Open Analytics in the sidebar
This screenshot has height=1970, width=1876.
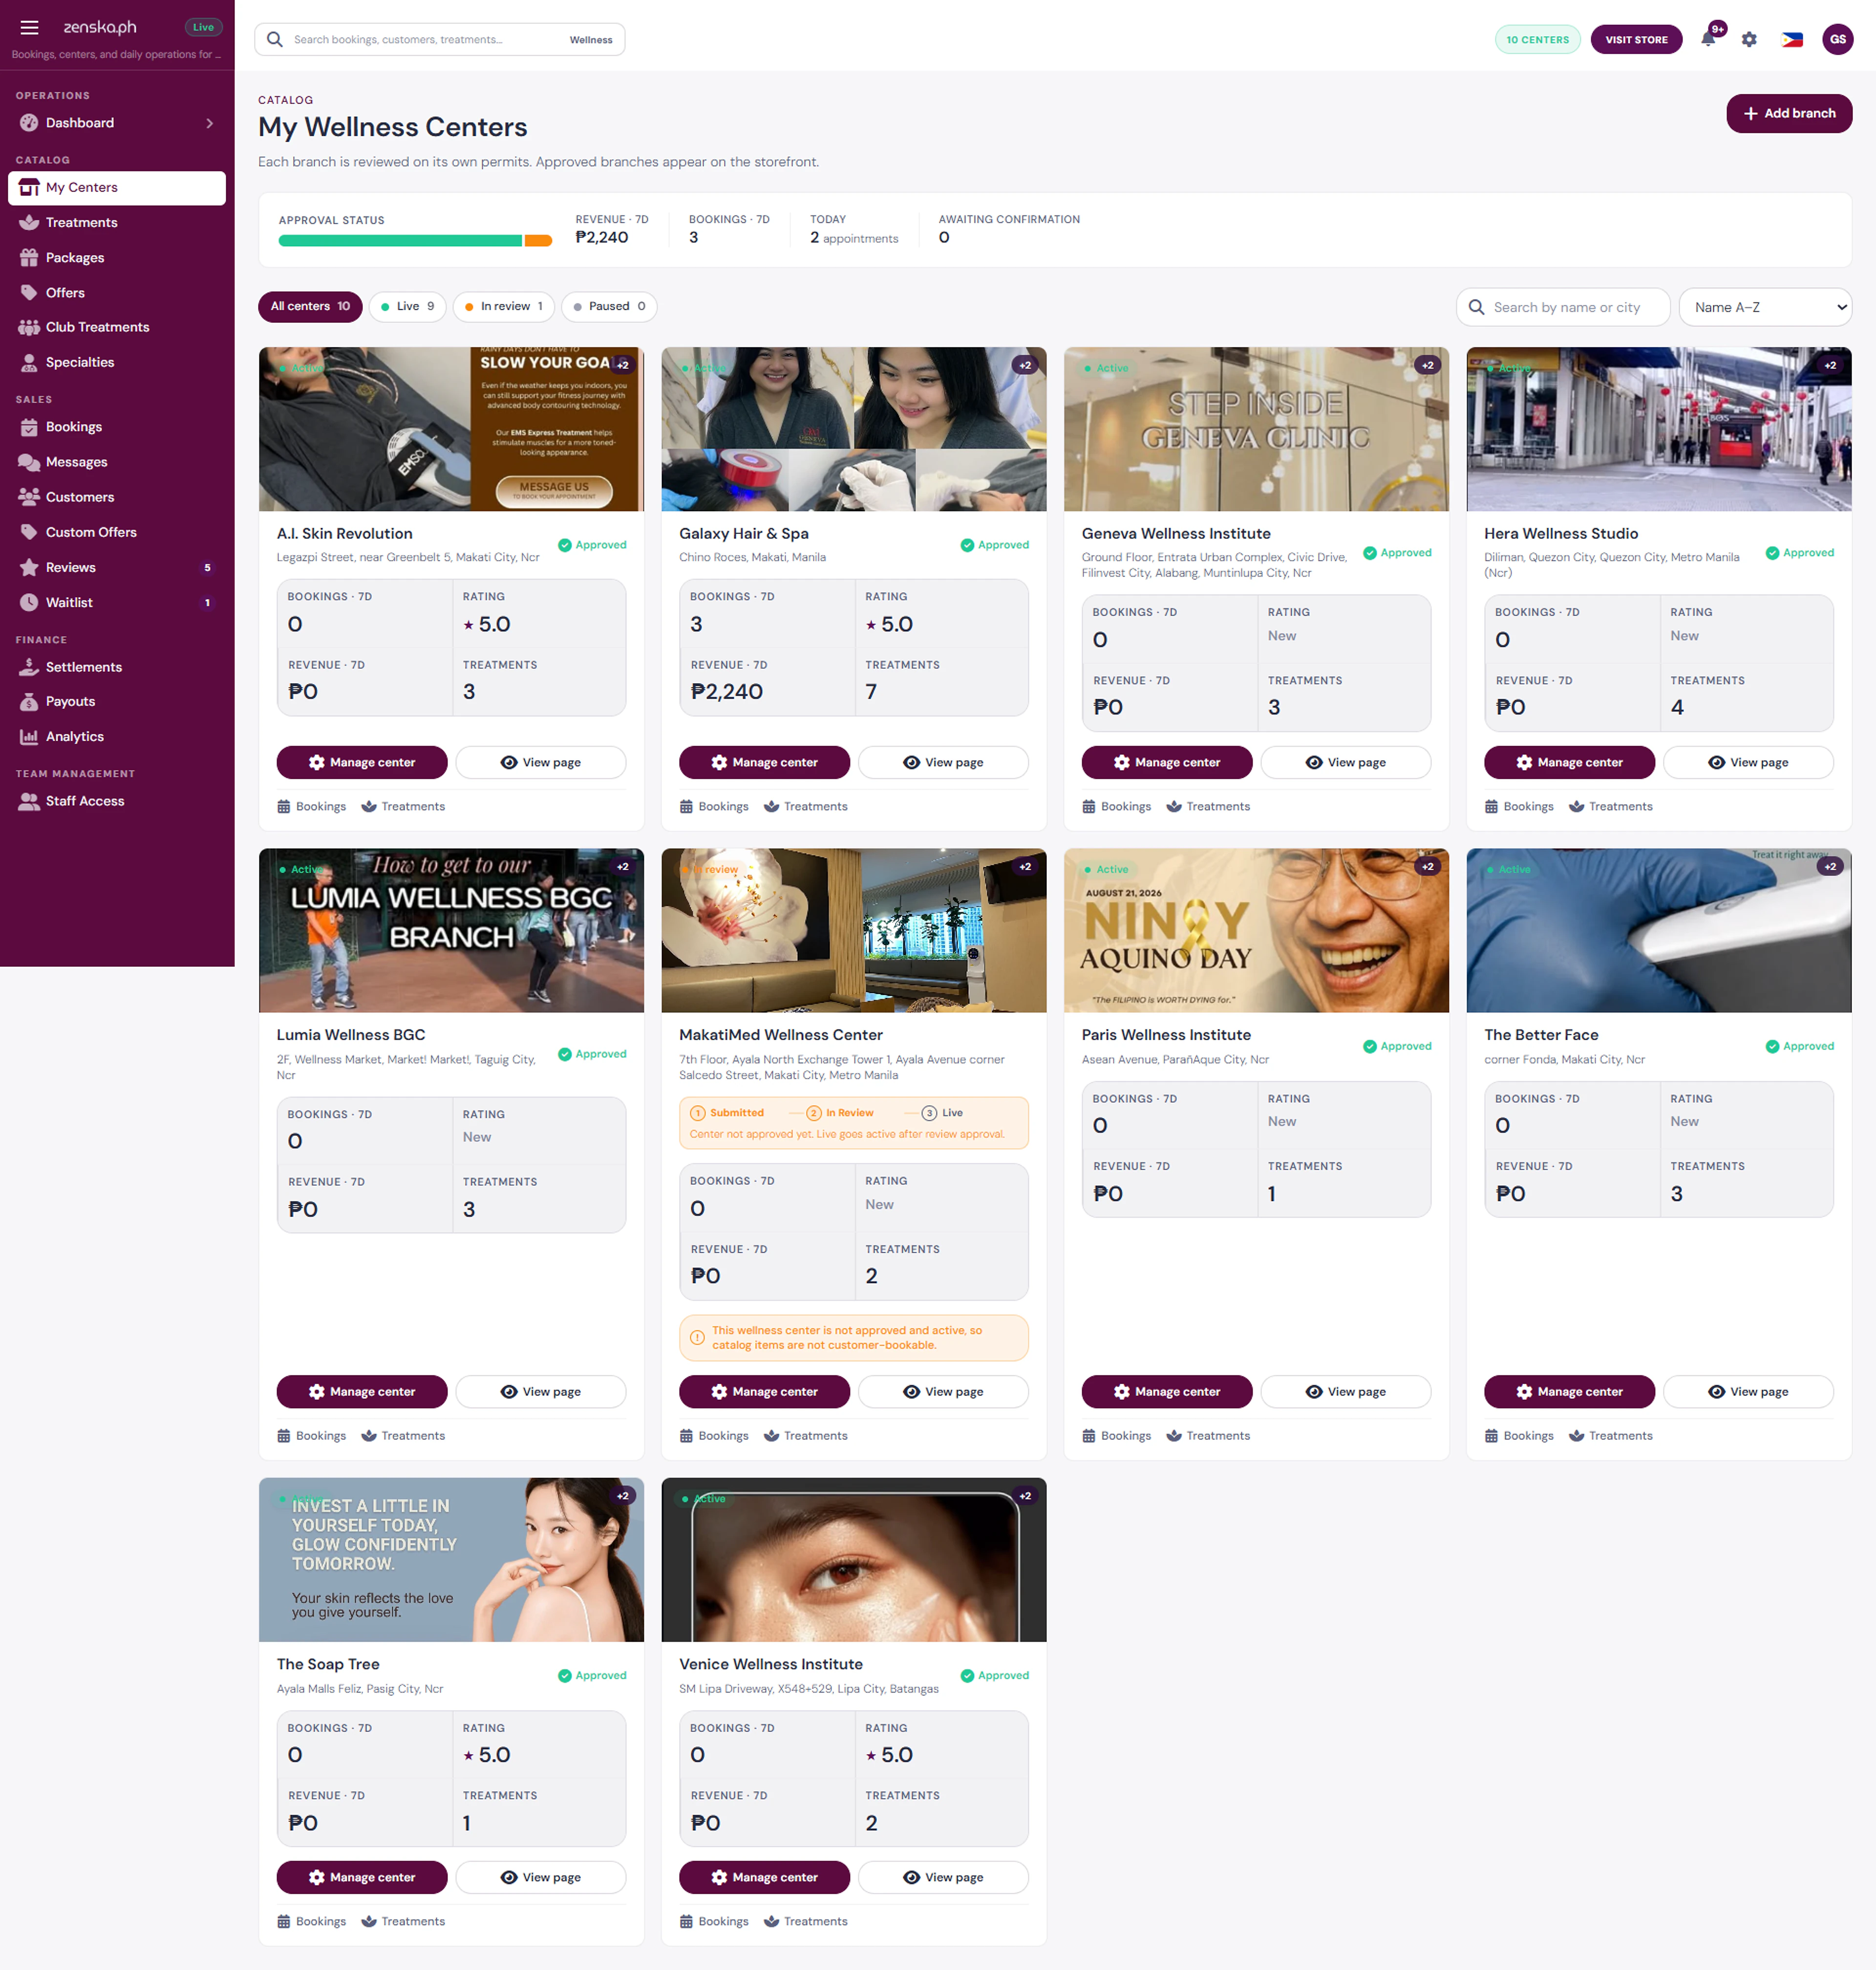tap(117, 736)
